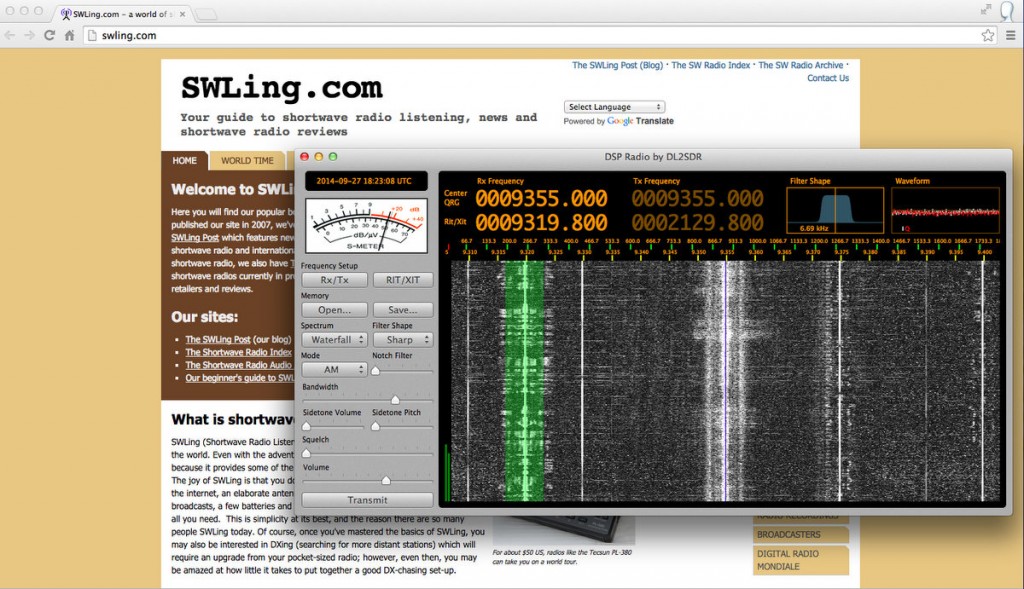
Task: Open The SW Radio Archive header link
Action: (x=801, y=65)
